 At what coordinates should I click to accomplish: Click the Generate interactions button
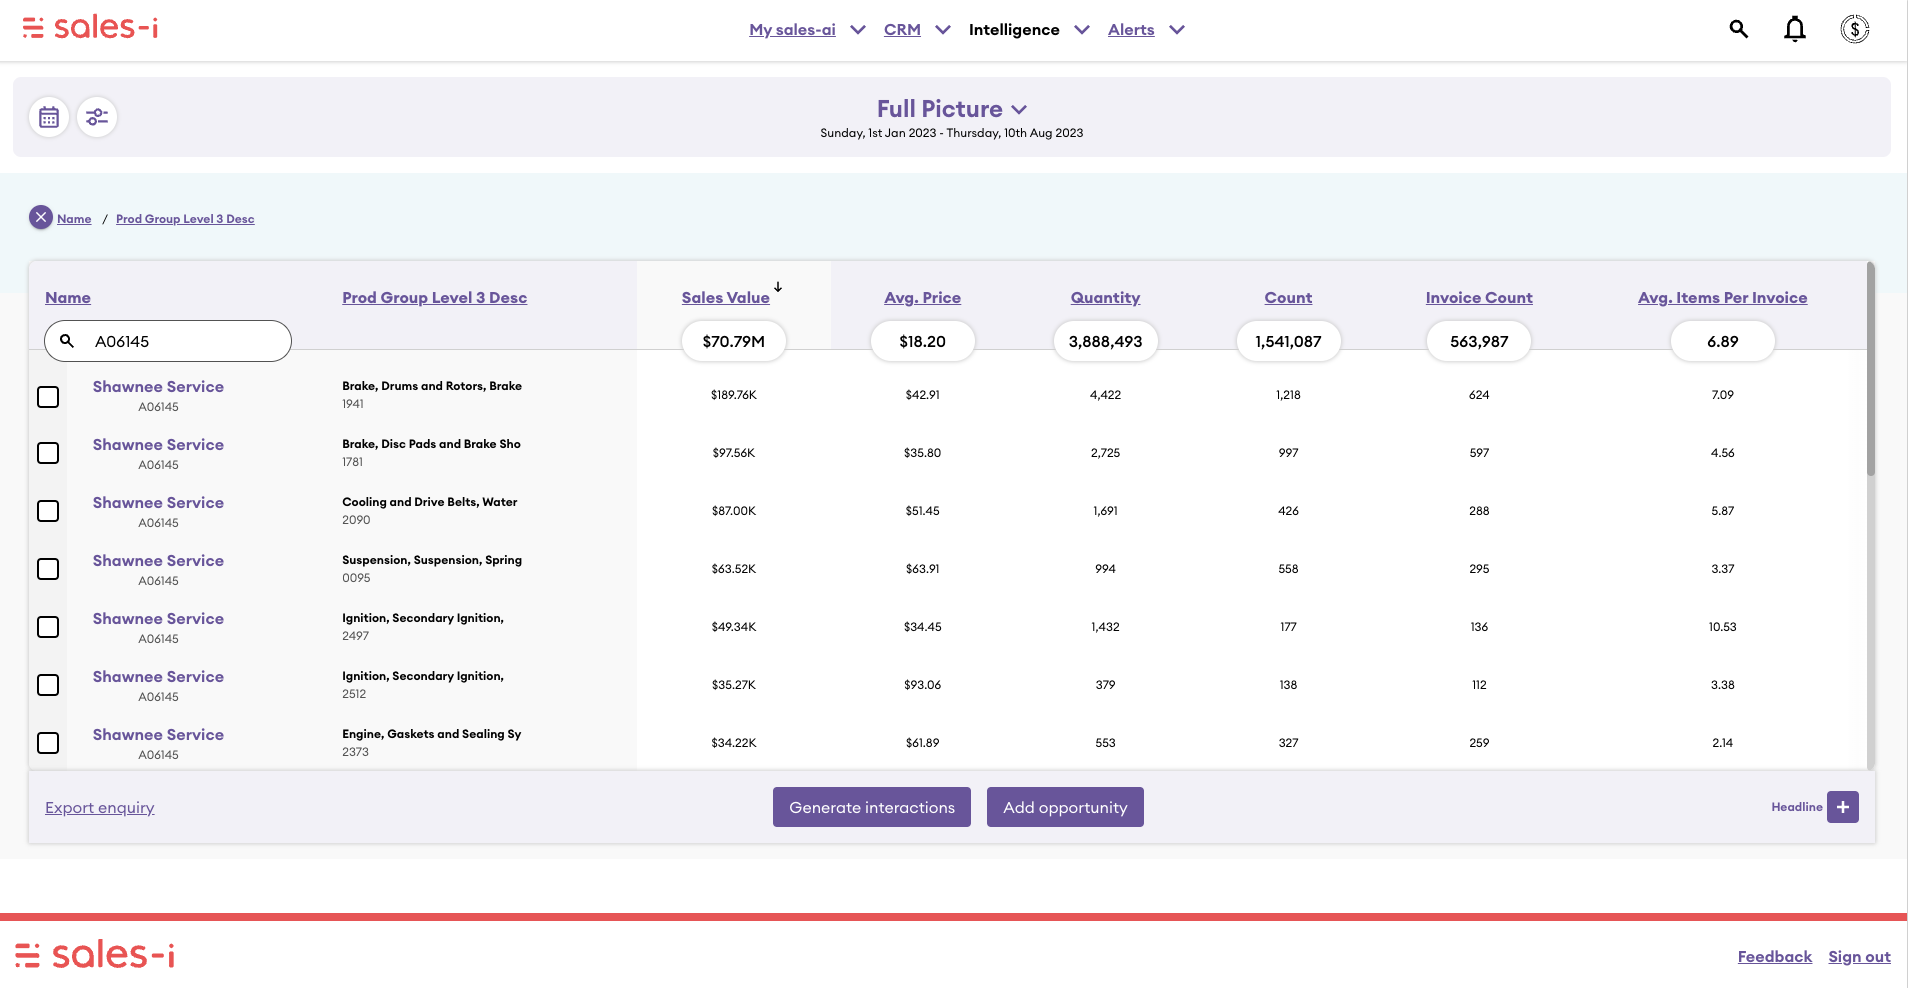(x=871, y=807)
